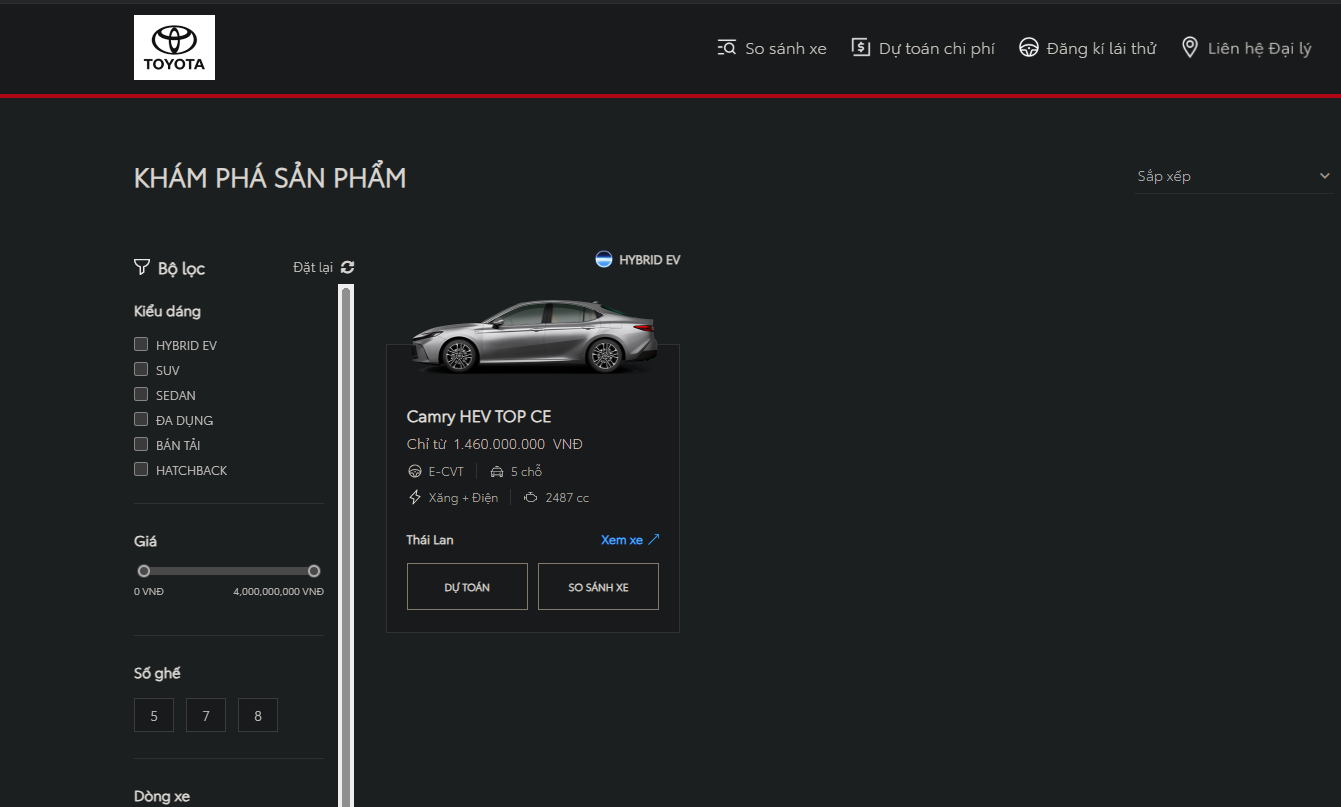Check the HYBRID EV body style filter
The image size is (1341, 807).
tap(141, 344)
